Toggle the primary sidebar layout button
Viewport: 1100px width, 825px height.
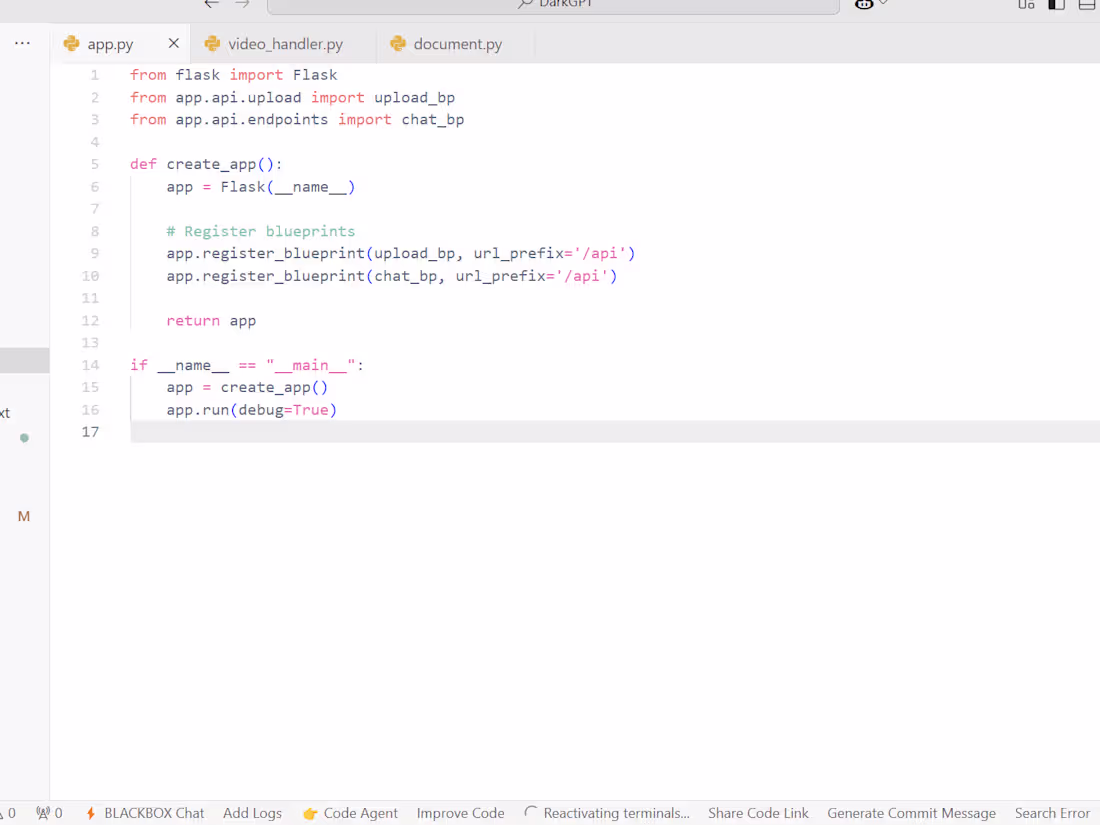pos(1056,4)
